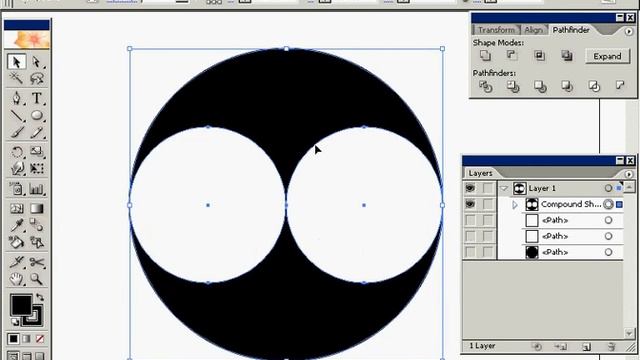Select the Live Paint Bucket tool
Screen dimensions: 640x360
(x=16, y=242)
